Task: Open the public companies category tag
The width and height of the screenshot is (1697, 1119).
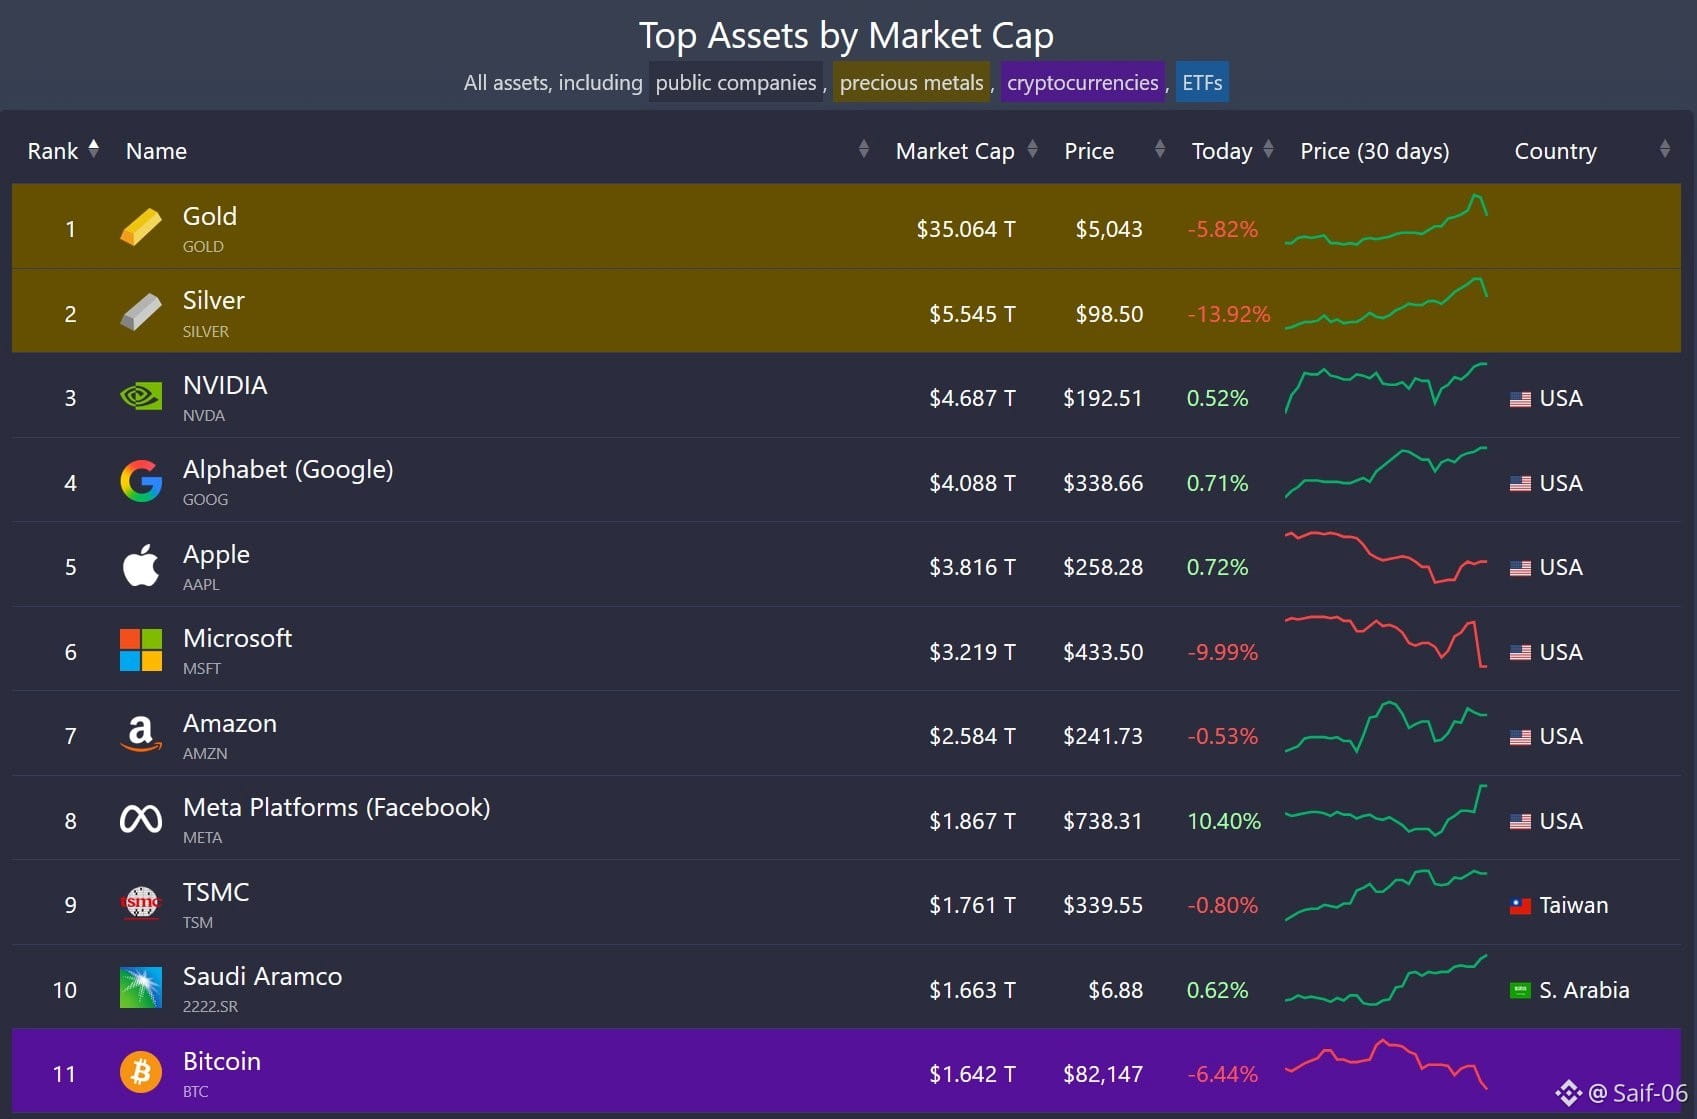Action: [x=735, y=83]
